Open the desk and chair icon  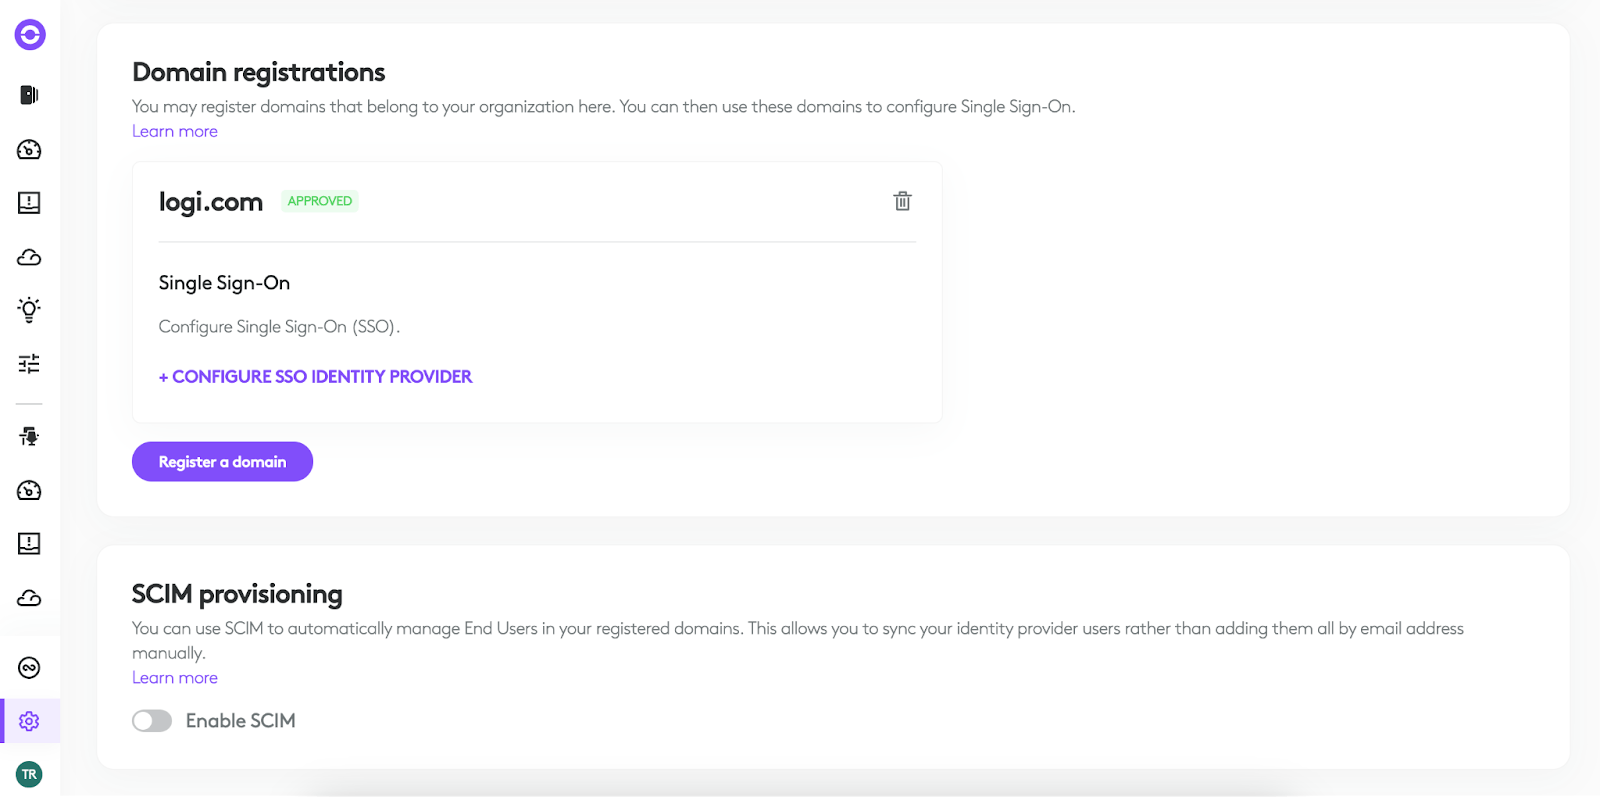(x=29, y=436)
